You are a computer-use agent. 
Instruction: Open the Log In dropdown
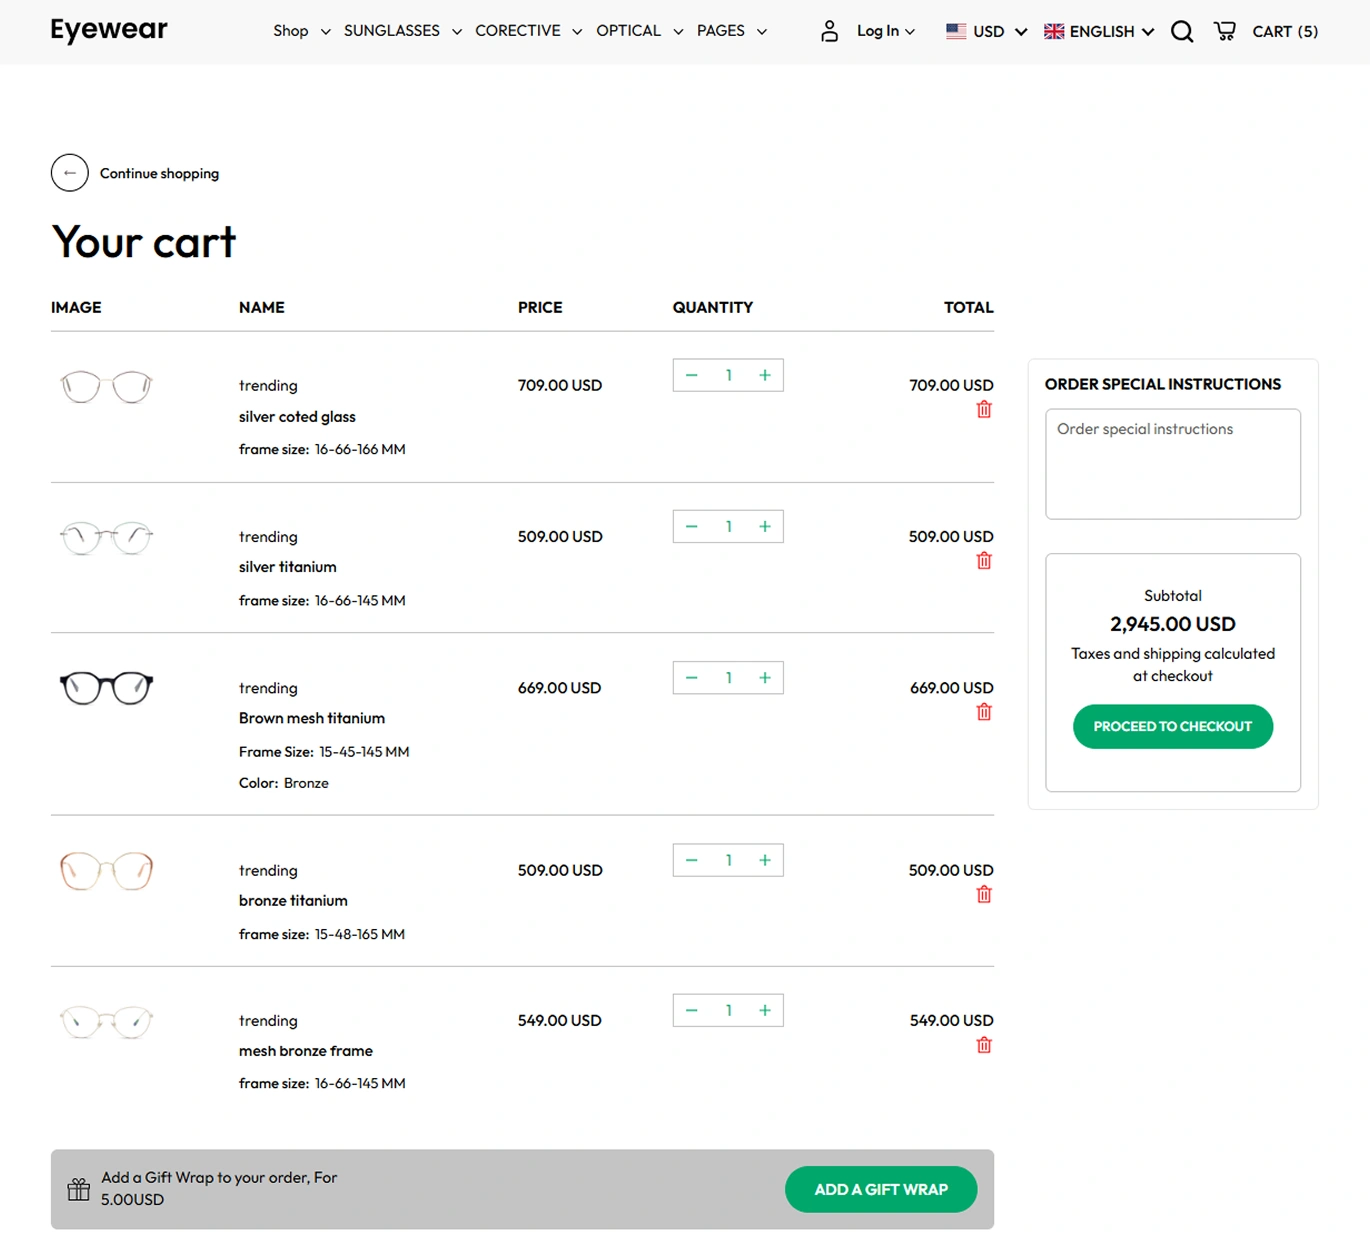coord(886,31)
